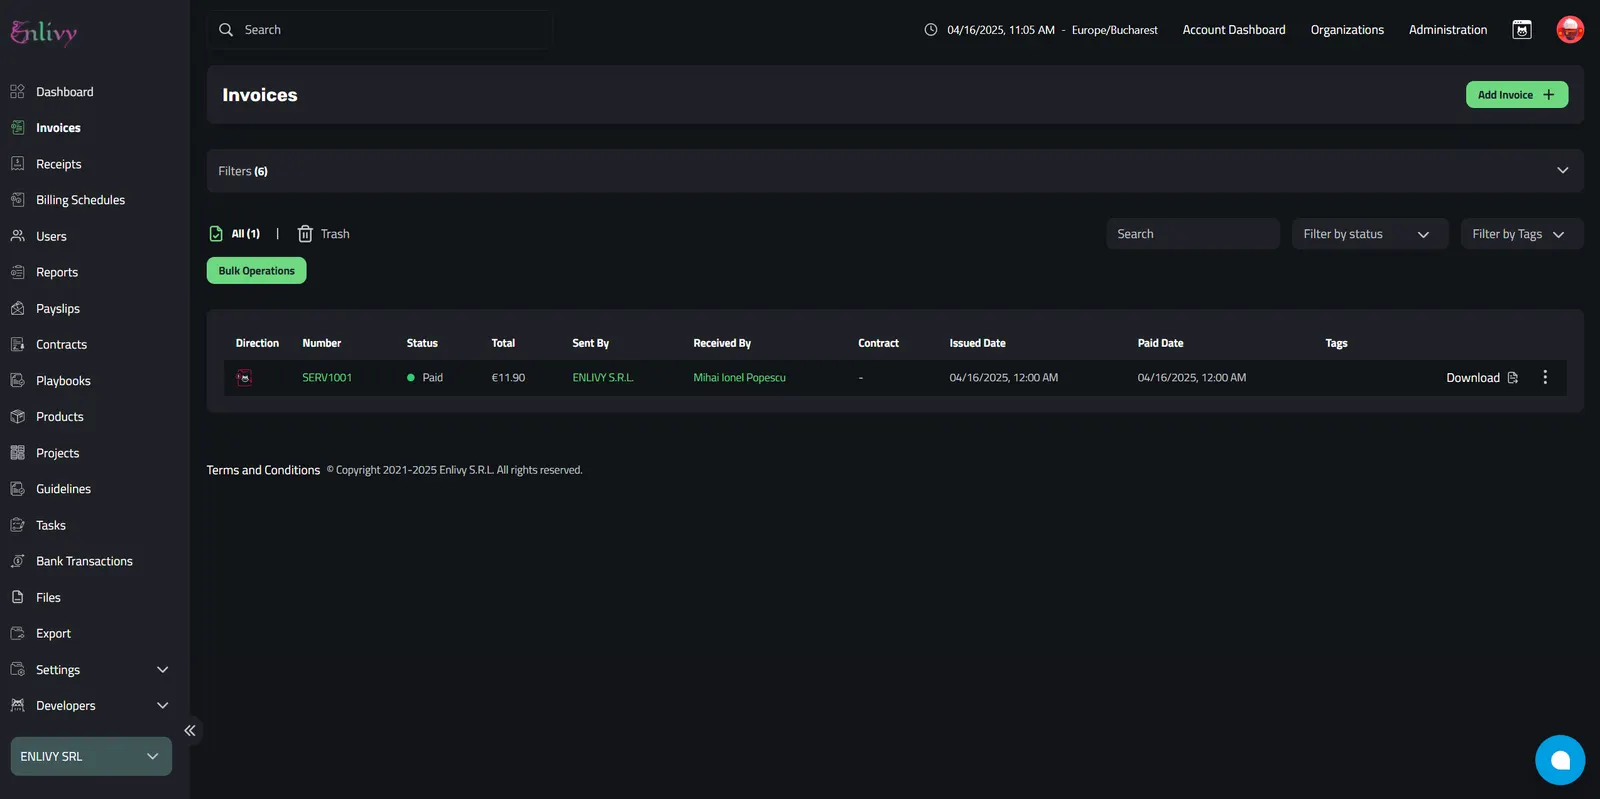The image size is (1600, 799).
Task: Click the €11.90 total value
Action: pyautogui.click(x=508, y=378)
